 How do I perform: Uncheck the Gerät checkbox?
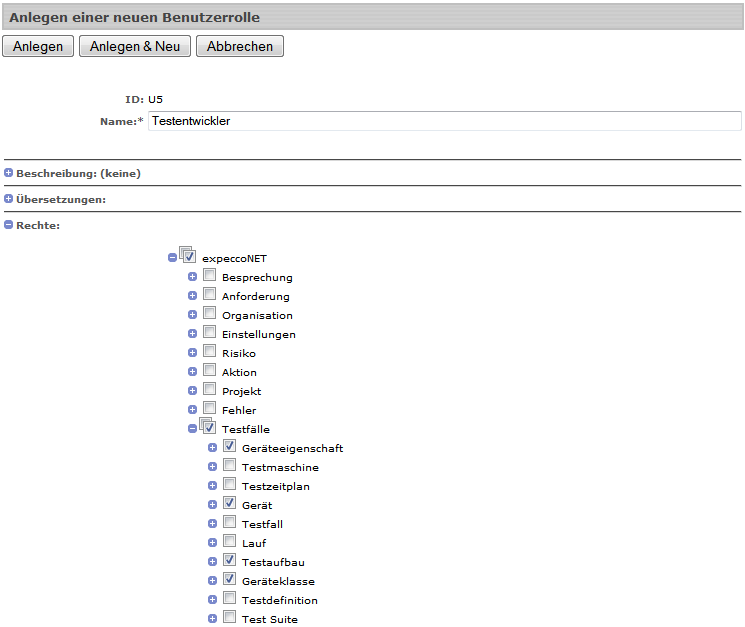tap(230, 504)
